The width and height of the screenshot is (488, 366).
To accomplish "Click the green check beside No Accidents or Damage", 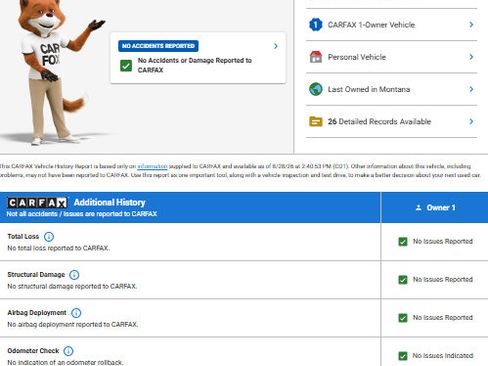I will pyautogui.click(x=126, y=65).
